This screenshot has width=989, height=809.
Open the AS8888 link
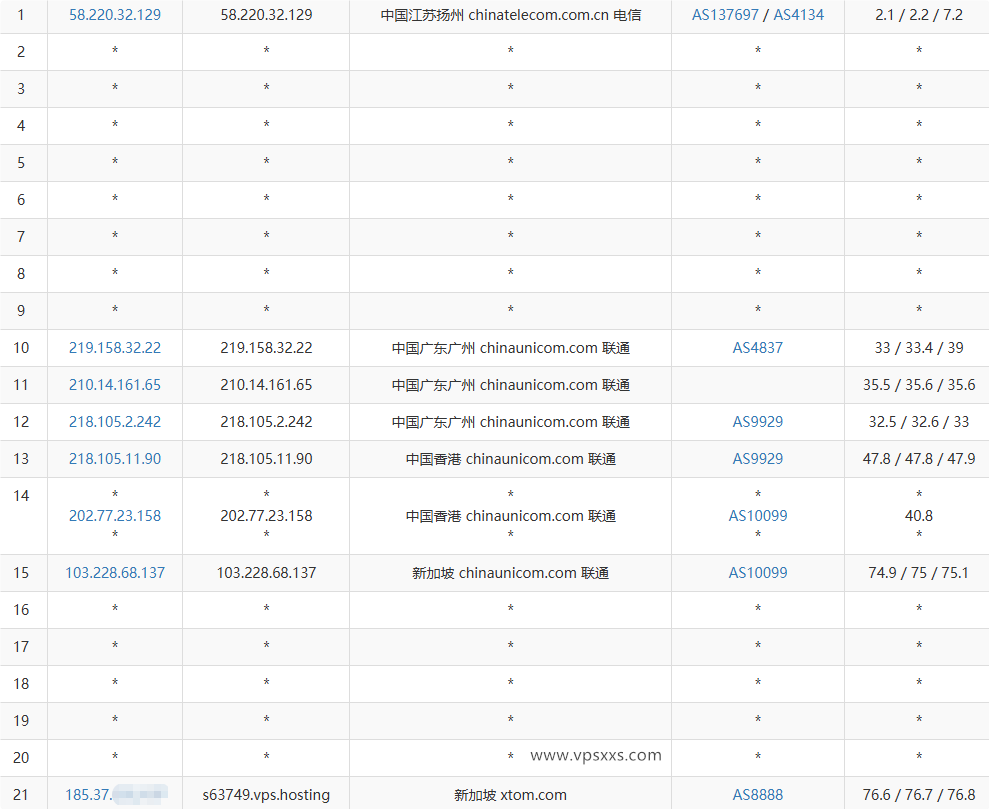point(758,794)
